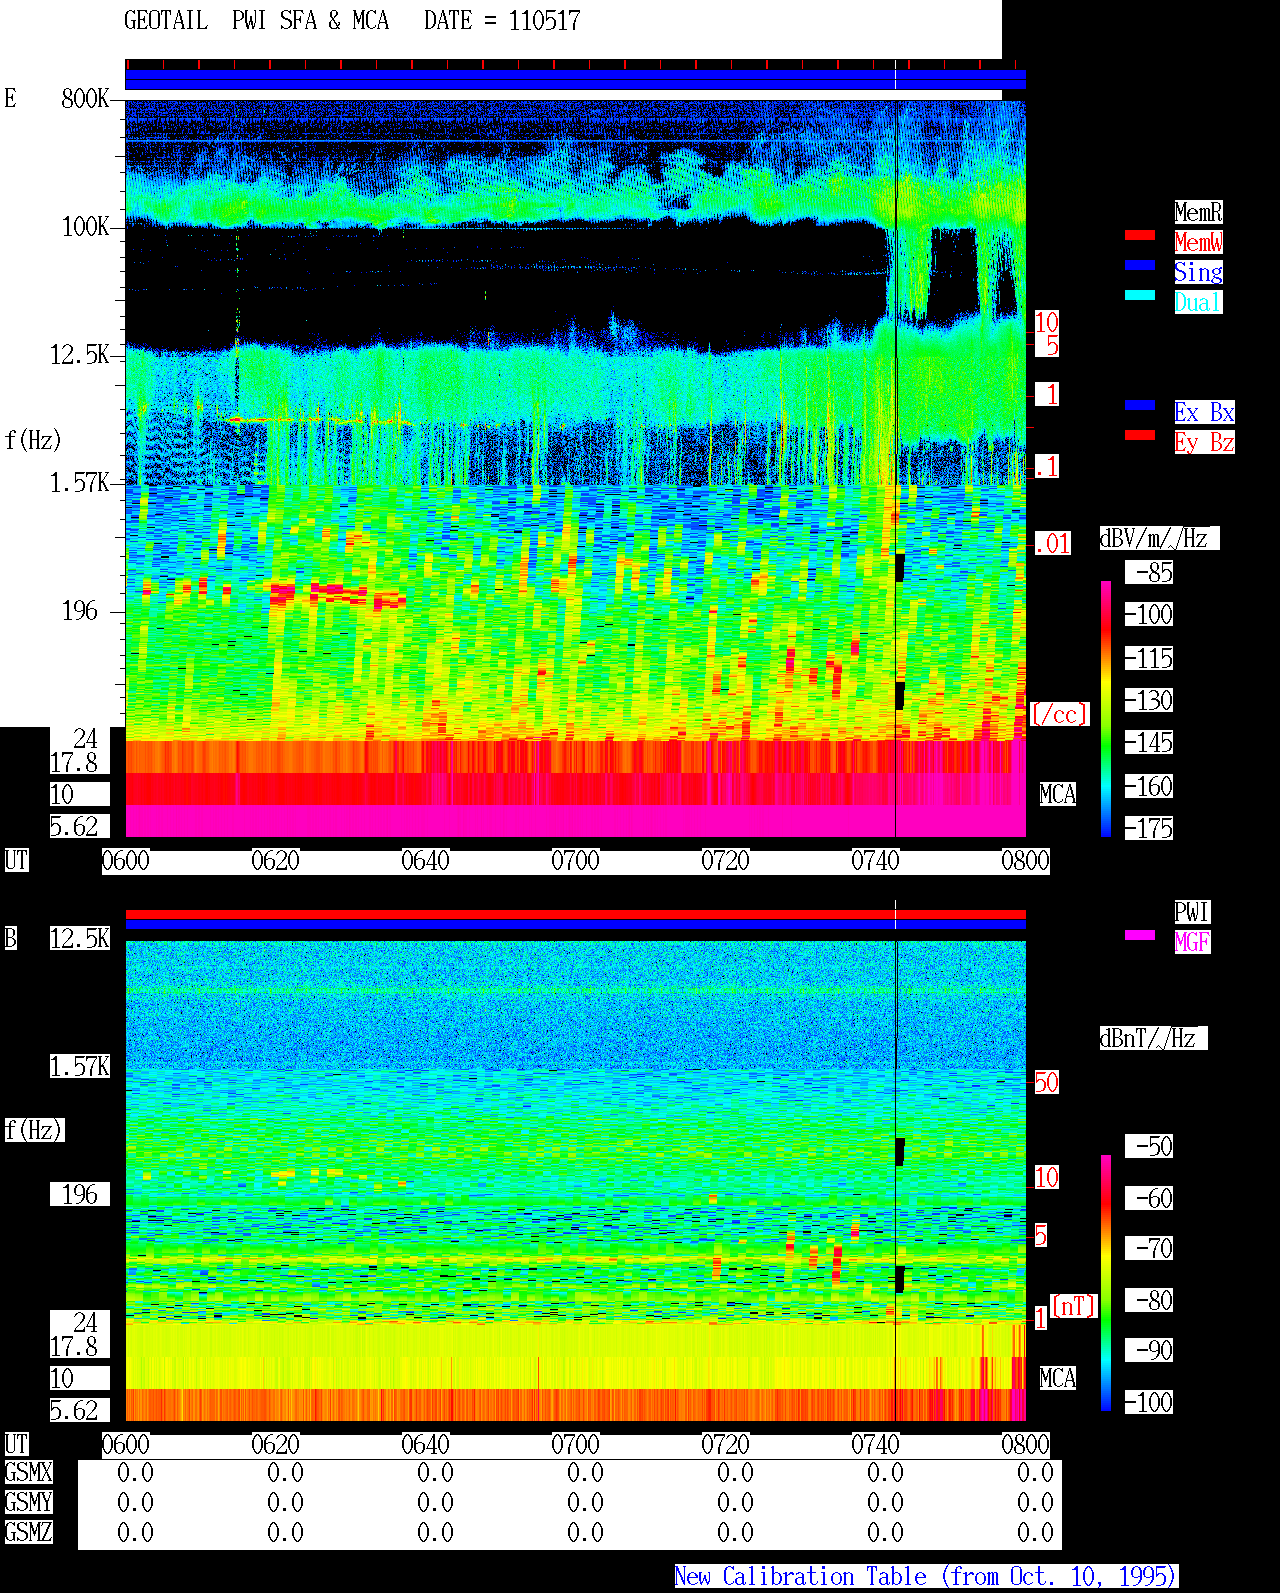Viewport: 1280px width, 1593px height.
Task: Click the red MemW legend swatch
Action: [x=1140, y=235]
